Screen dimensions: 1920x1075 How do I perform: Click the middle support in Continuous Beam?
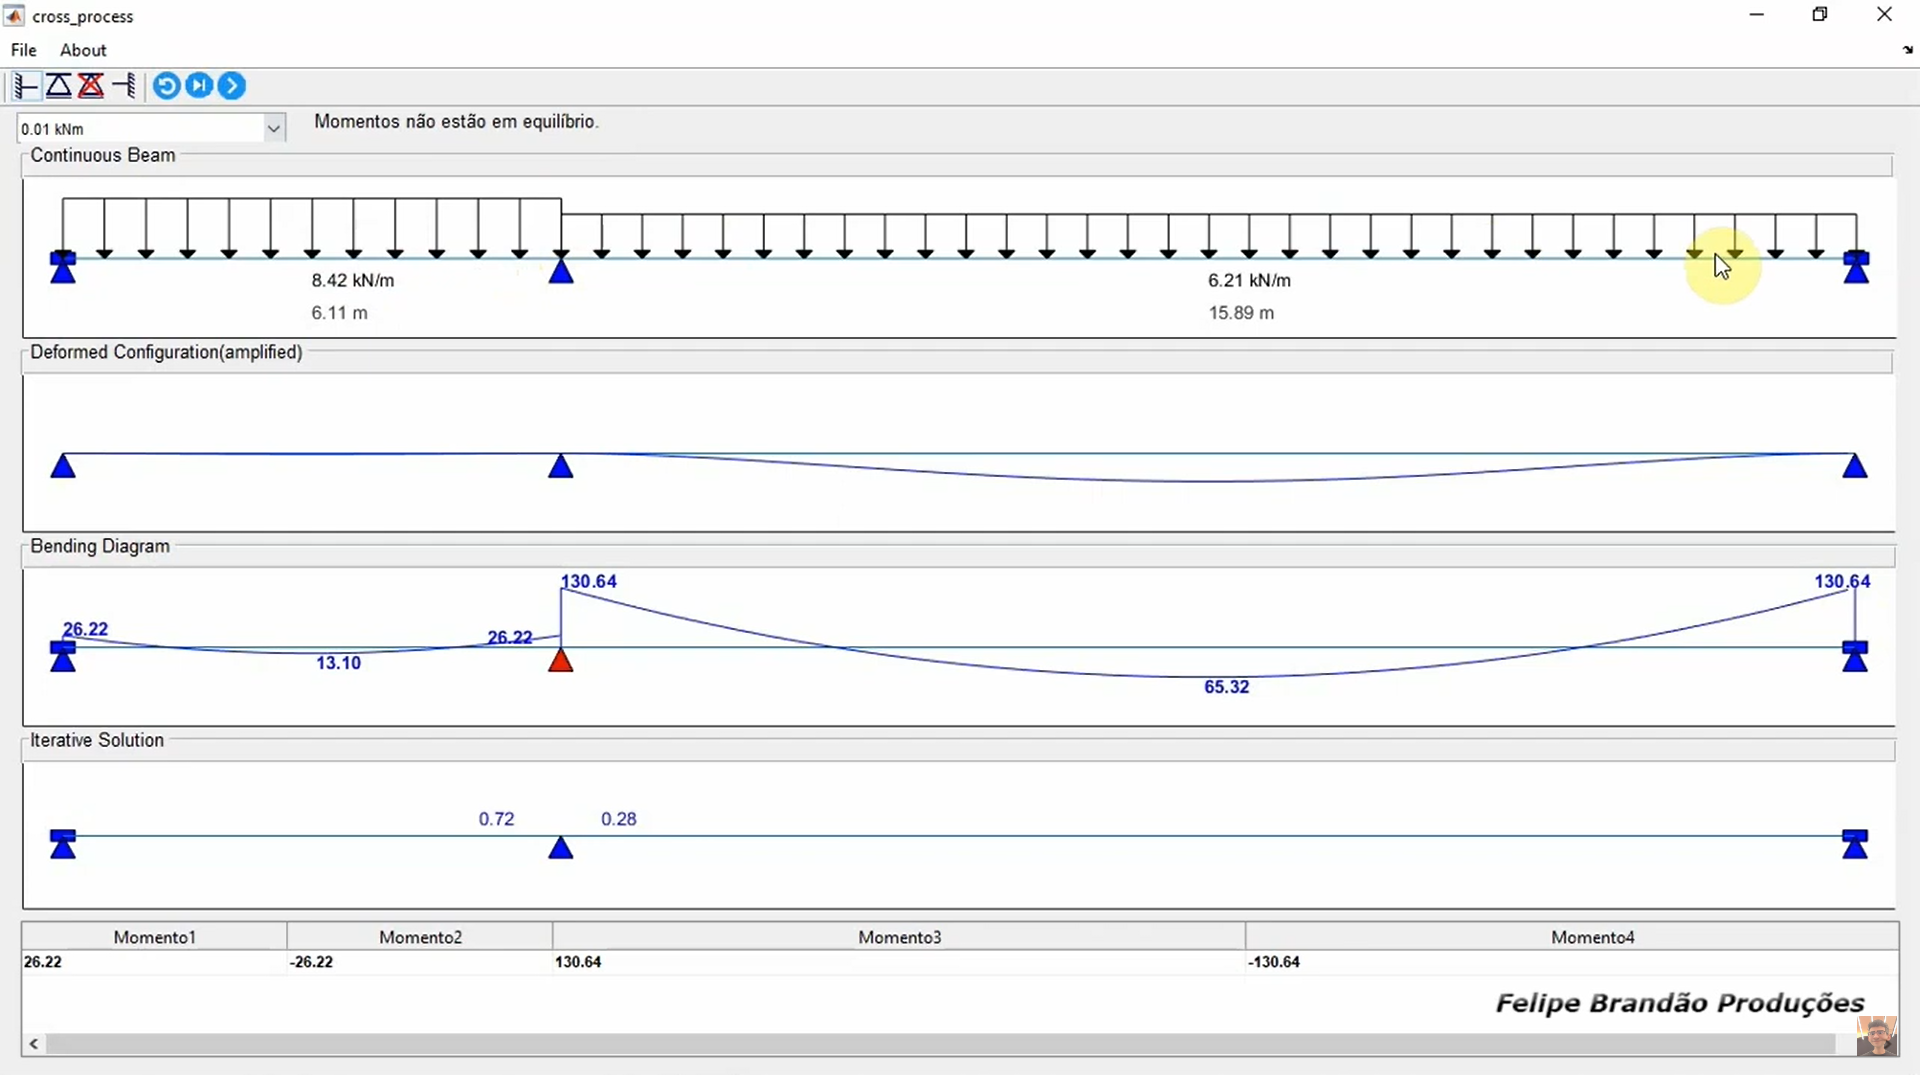561,270
